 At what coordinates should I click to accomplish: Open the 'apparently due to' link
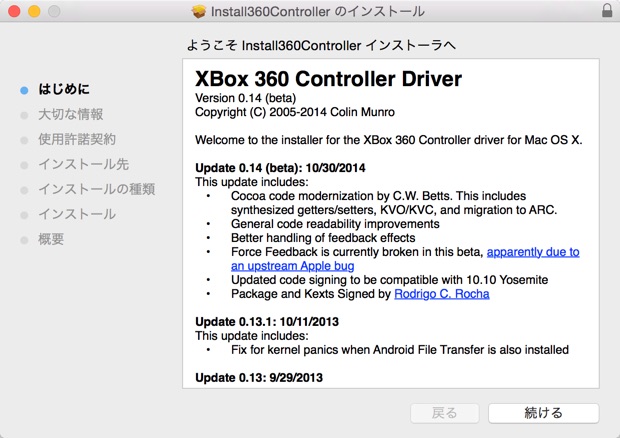[x=533, y=252]
